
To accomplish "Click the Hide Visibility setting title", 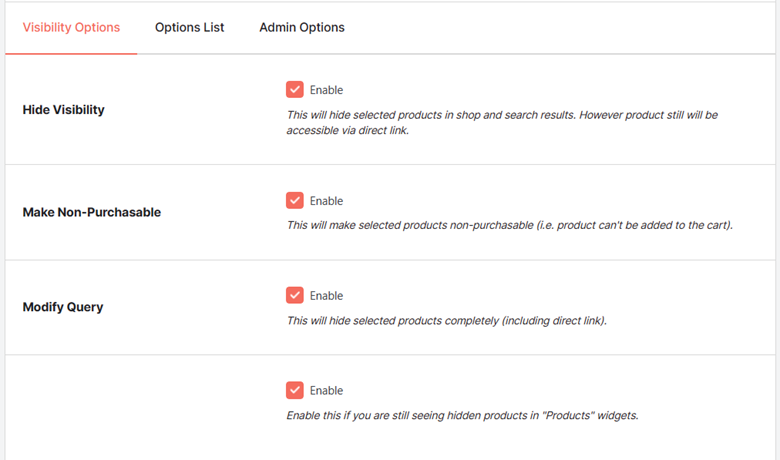I will [63, 110].
